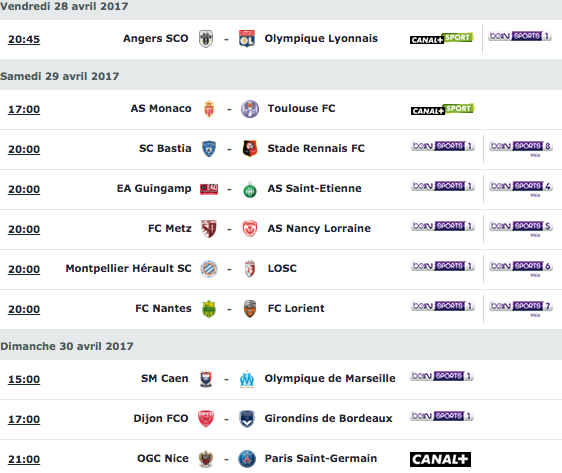
Task: Click the FC Lorient team name
Action: 296,308
